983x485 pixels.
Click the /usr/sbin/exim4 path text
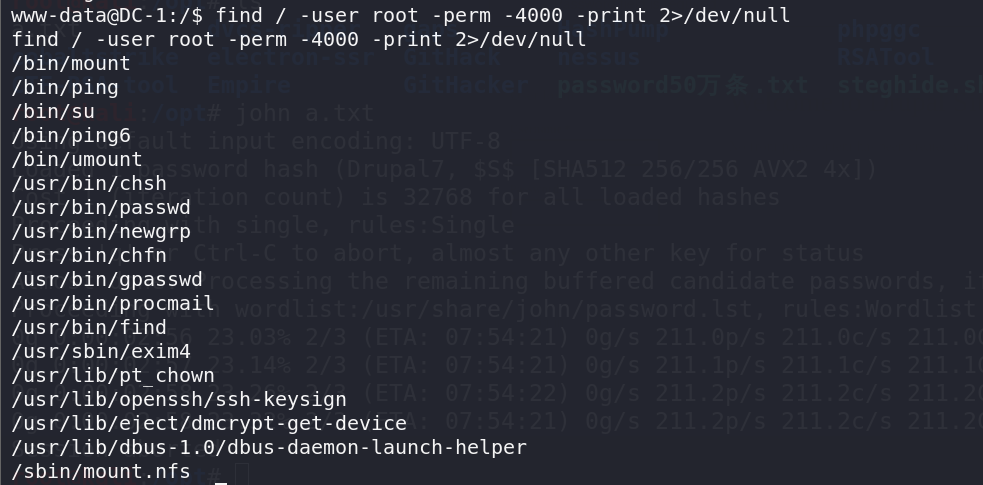click(x=100, y=351)
